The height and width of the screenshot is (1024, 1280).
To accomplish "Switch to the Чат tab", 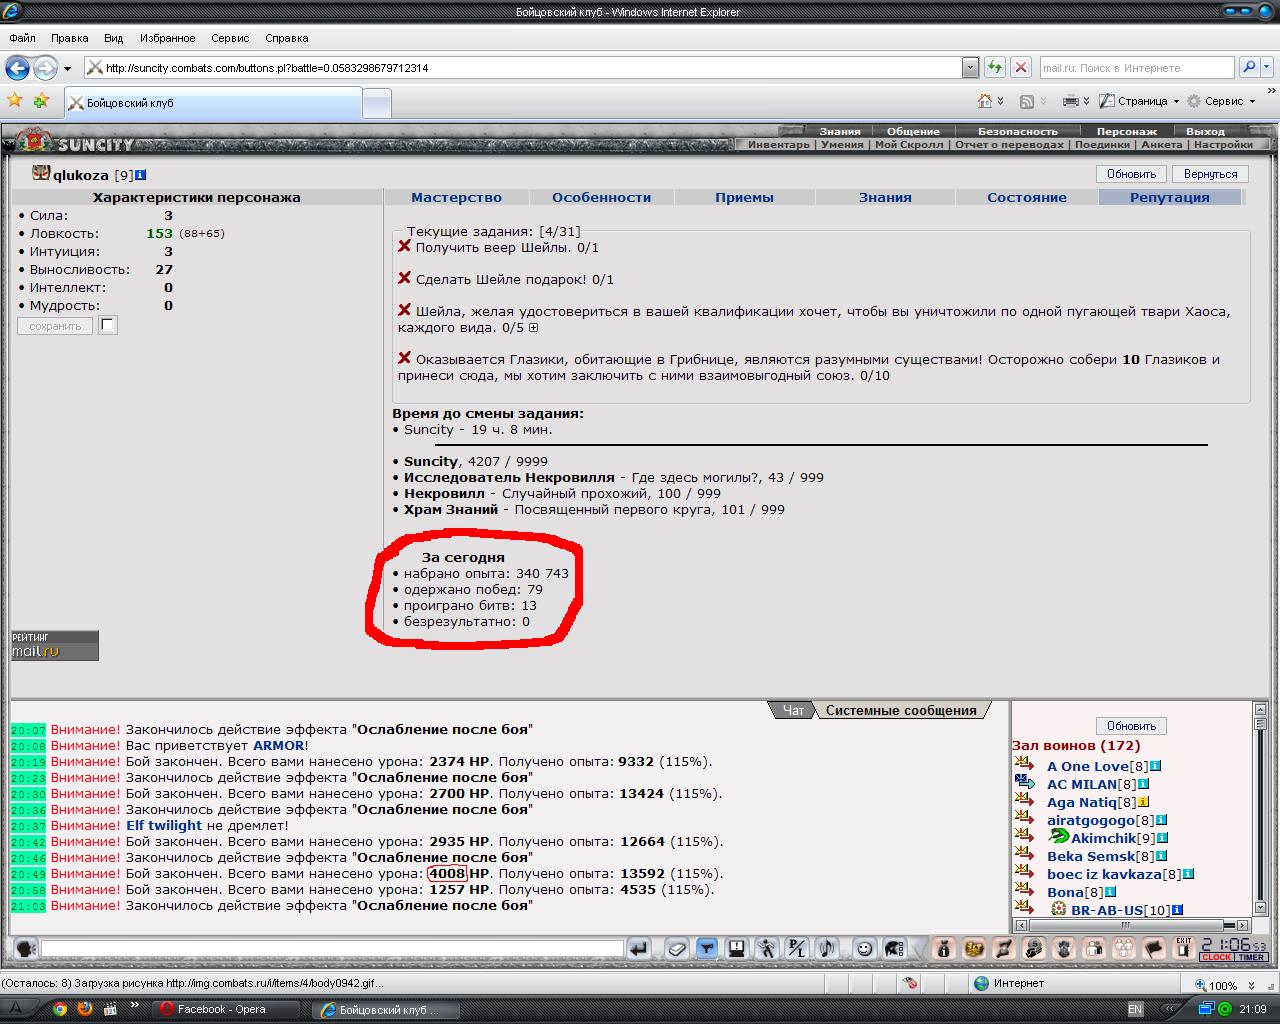I will point(793,710).
